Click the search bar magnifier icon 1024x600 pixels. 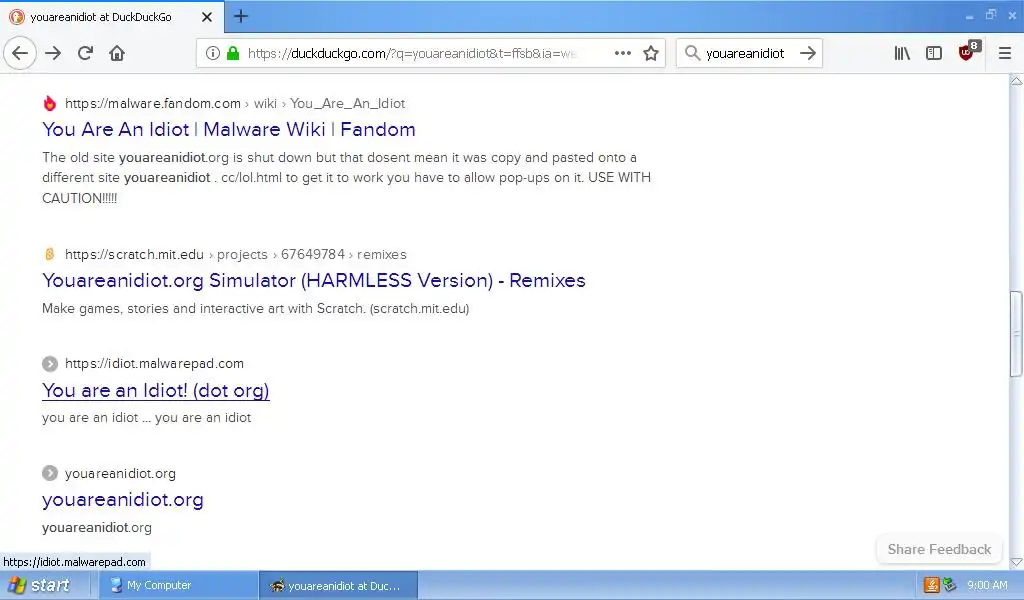pyautogui.click(x=692, y=53)
